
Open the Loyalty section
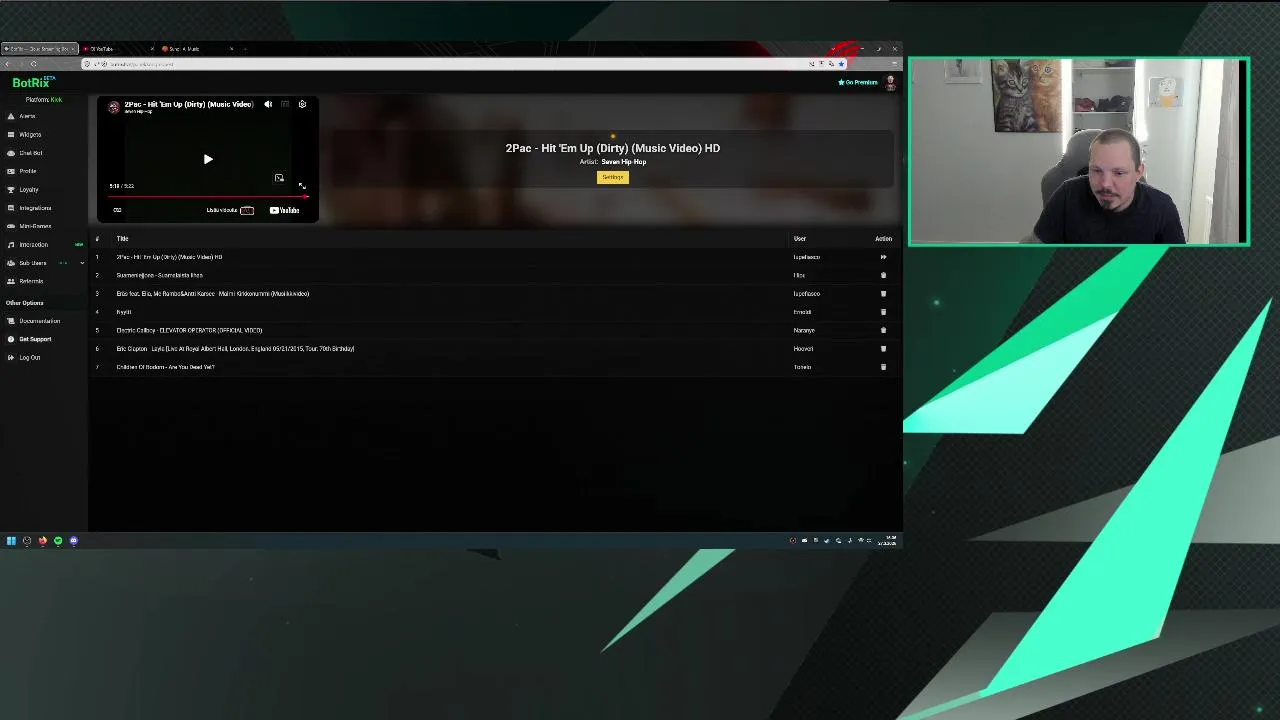[x=28, y=189]
